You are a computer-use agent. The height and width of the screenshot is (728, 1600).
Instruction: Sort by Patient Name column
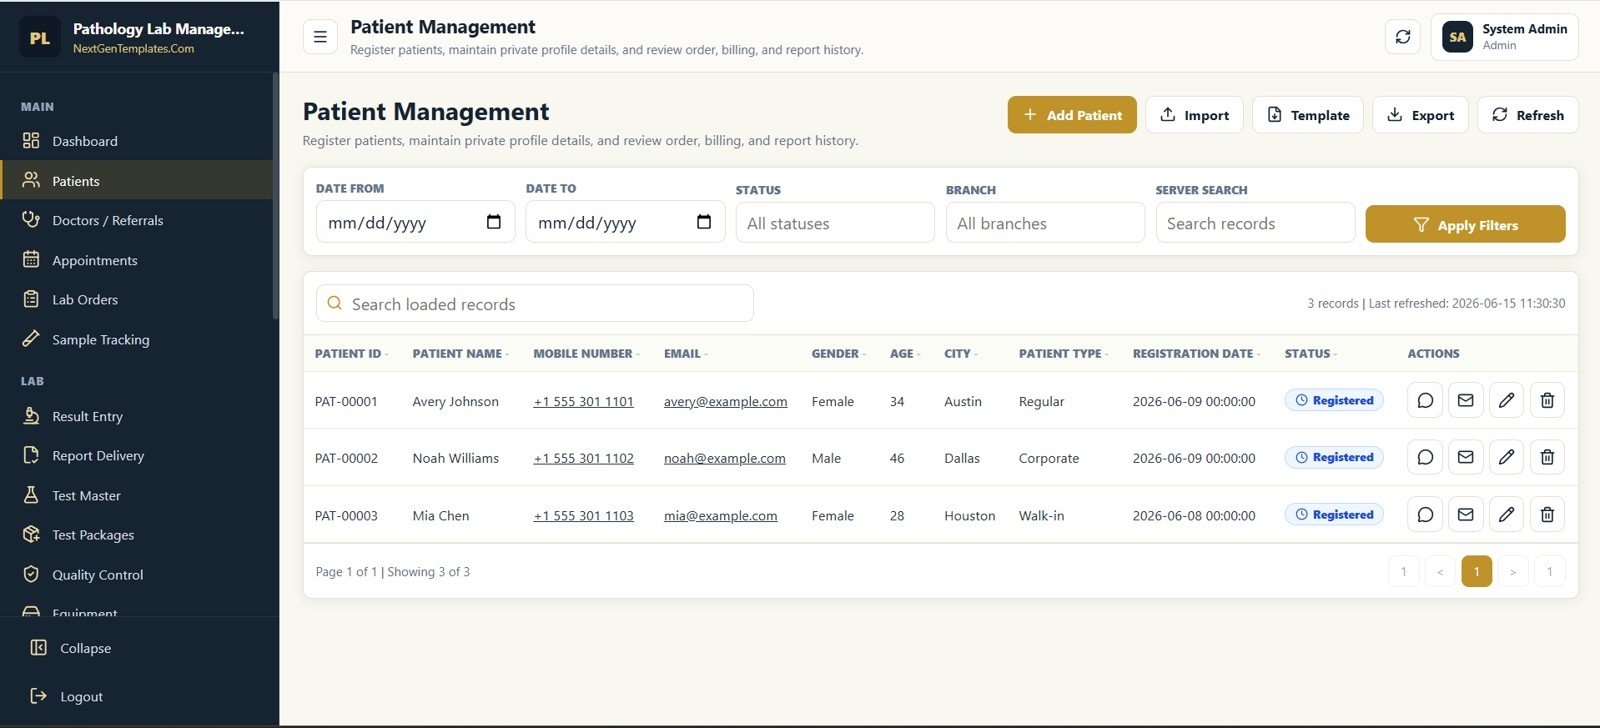460,354
